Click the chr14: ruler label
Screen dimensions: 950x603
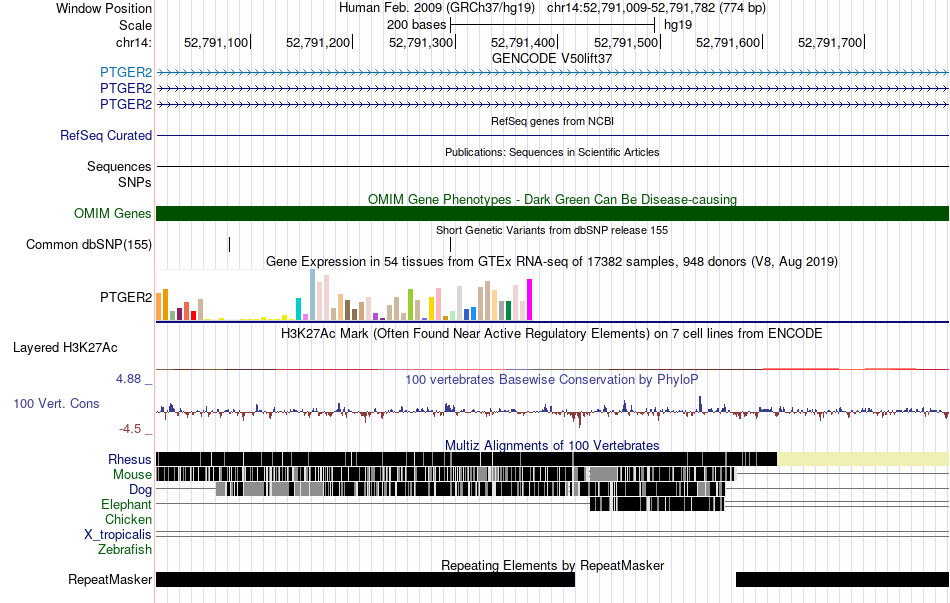click(134, 42)
